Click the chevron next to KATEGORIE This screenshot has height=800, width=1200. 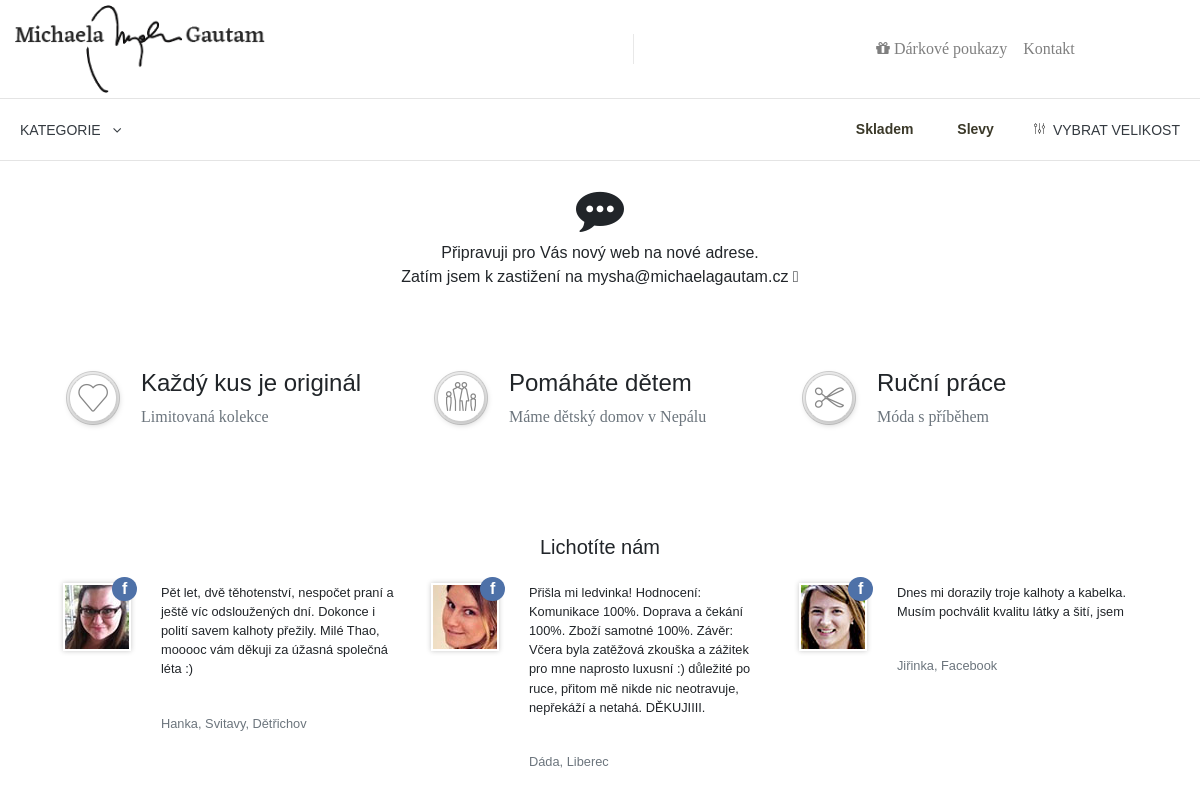(x=117, y=130)
